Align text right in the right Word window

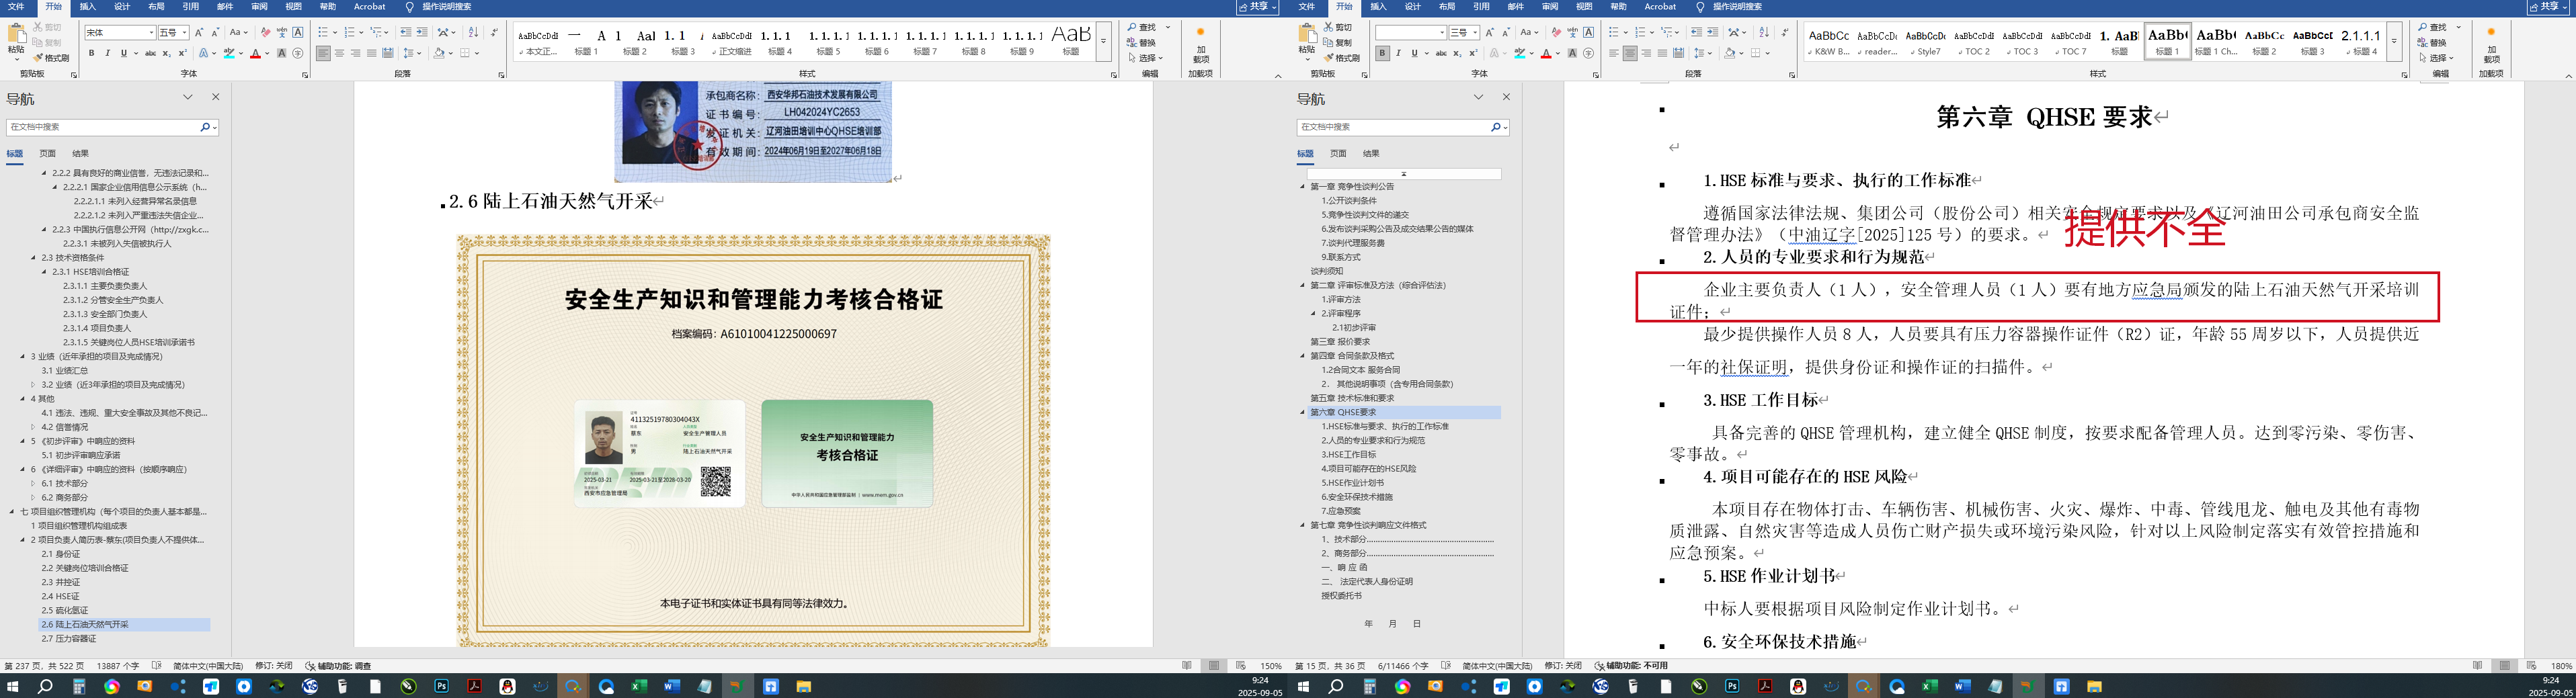1647,53
